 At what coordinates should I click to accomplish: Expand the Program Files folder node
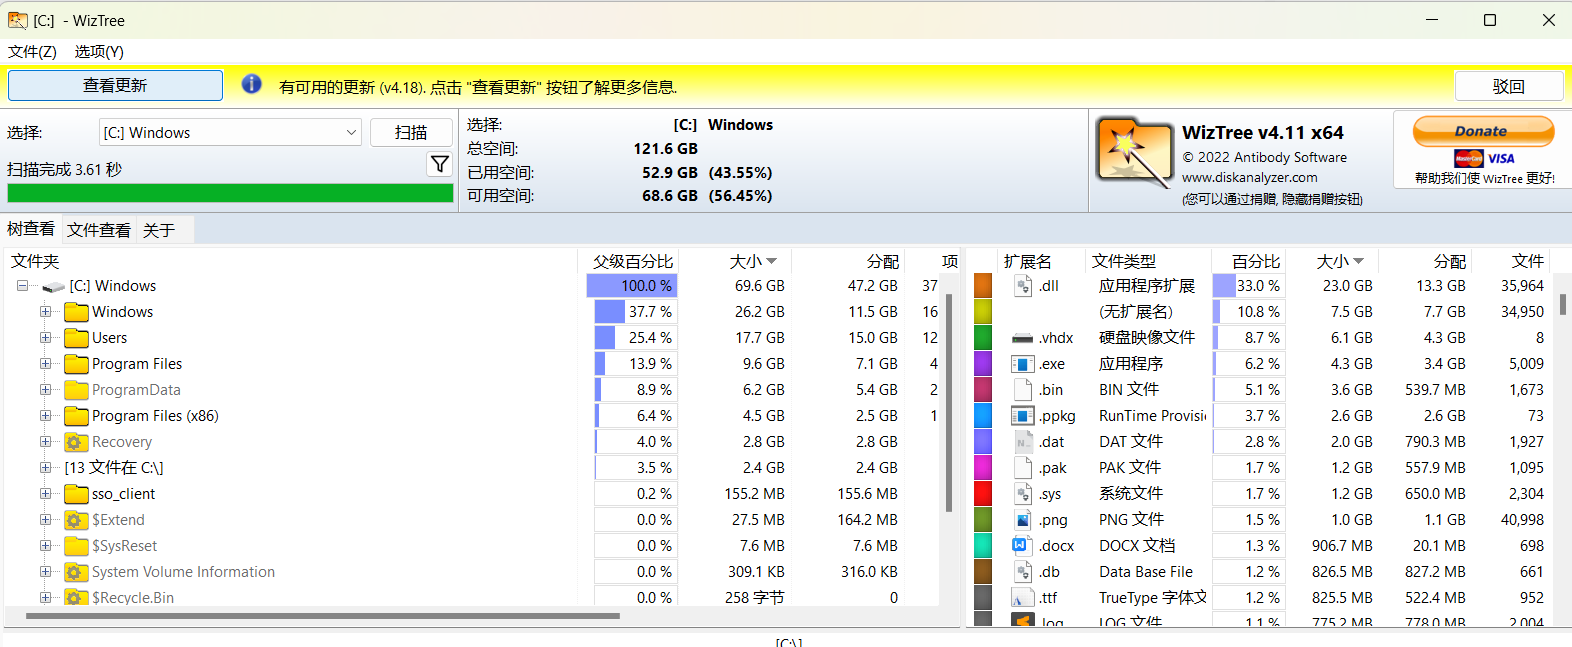(x=45, y=364)
